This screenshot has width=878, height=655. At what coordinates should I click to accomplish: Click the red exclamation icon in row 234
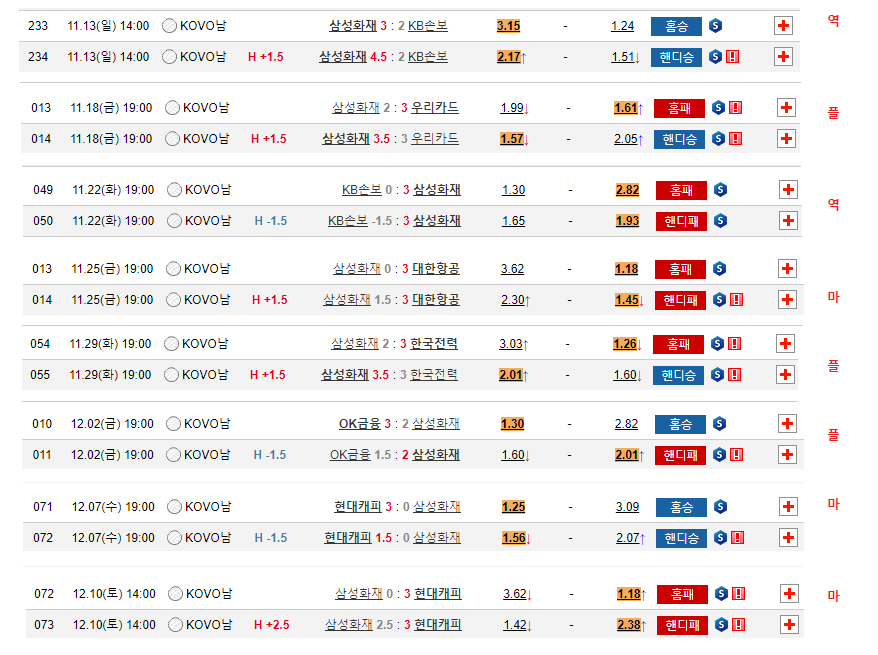pos(732,57)
